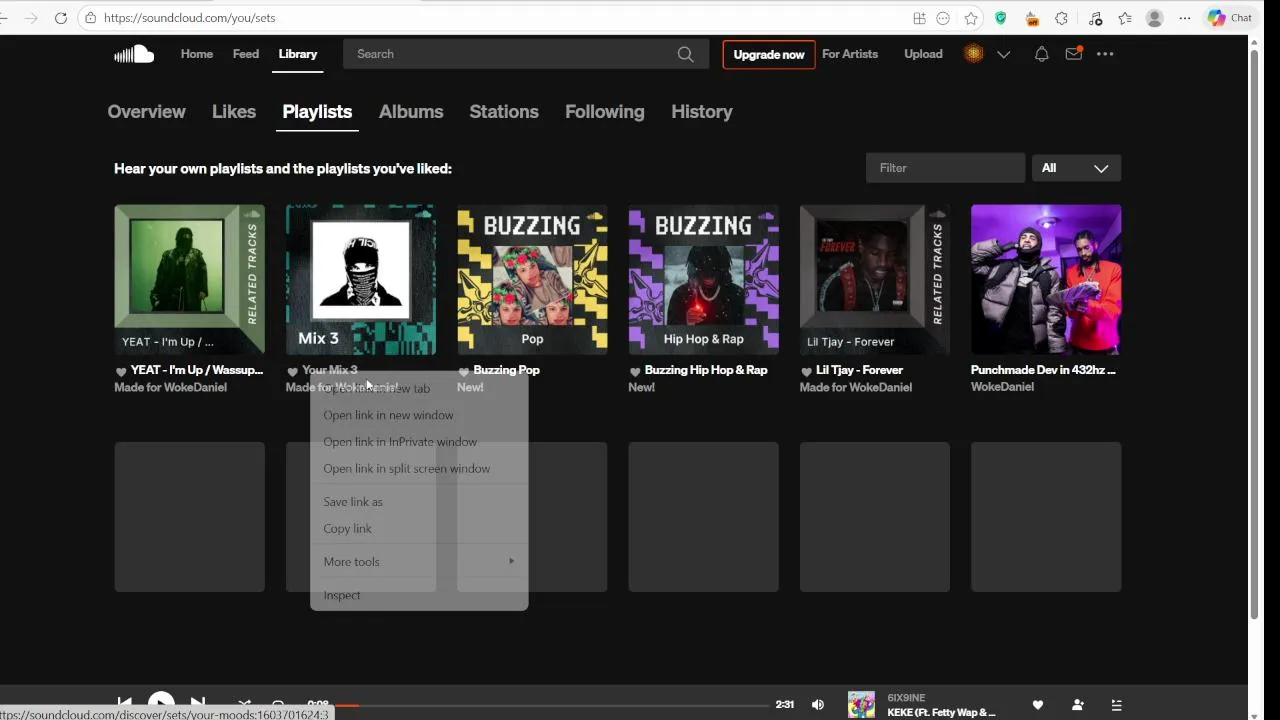Click the browser address bar URL
Viewport: 1280px width, 720px height.
tap(190, 18)
